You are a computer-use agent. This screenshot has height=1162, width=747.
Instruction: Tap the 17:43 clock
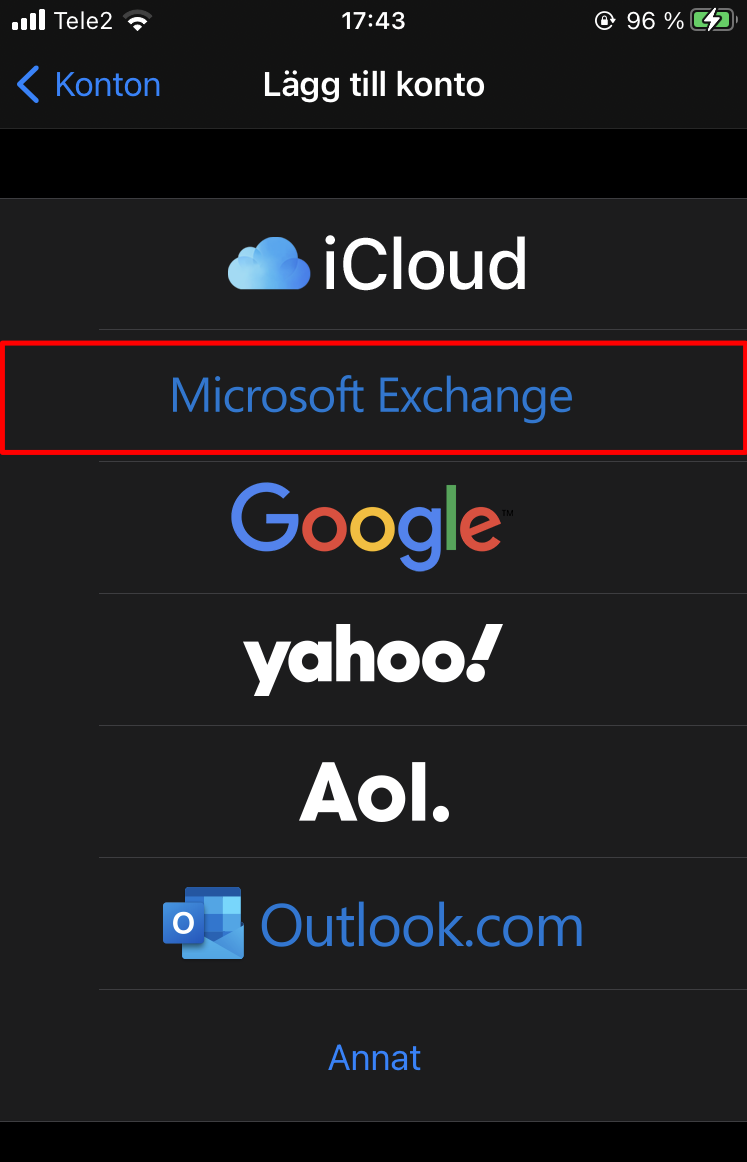tap(373, 21)
